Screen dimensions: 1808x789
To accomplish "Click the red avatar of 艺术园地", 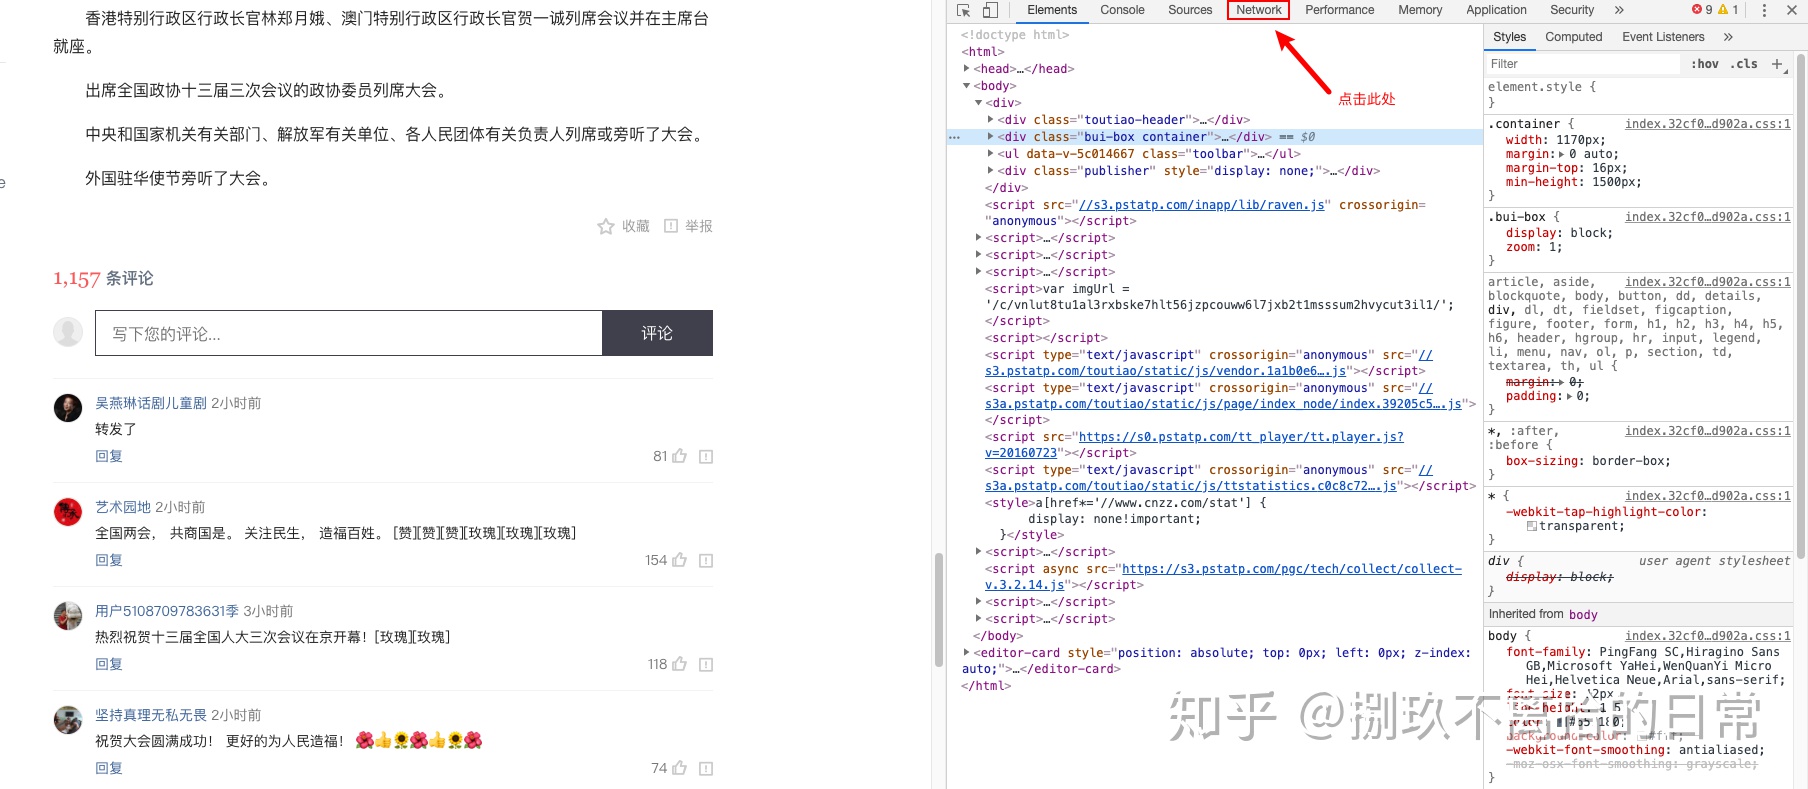I will coord(68,512).
